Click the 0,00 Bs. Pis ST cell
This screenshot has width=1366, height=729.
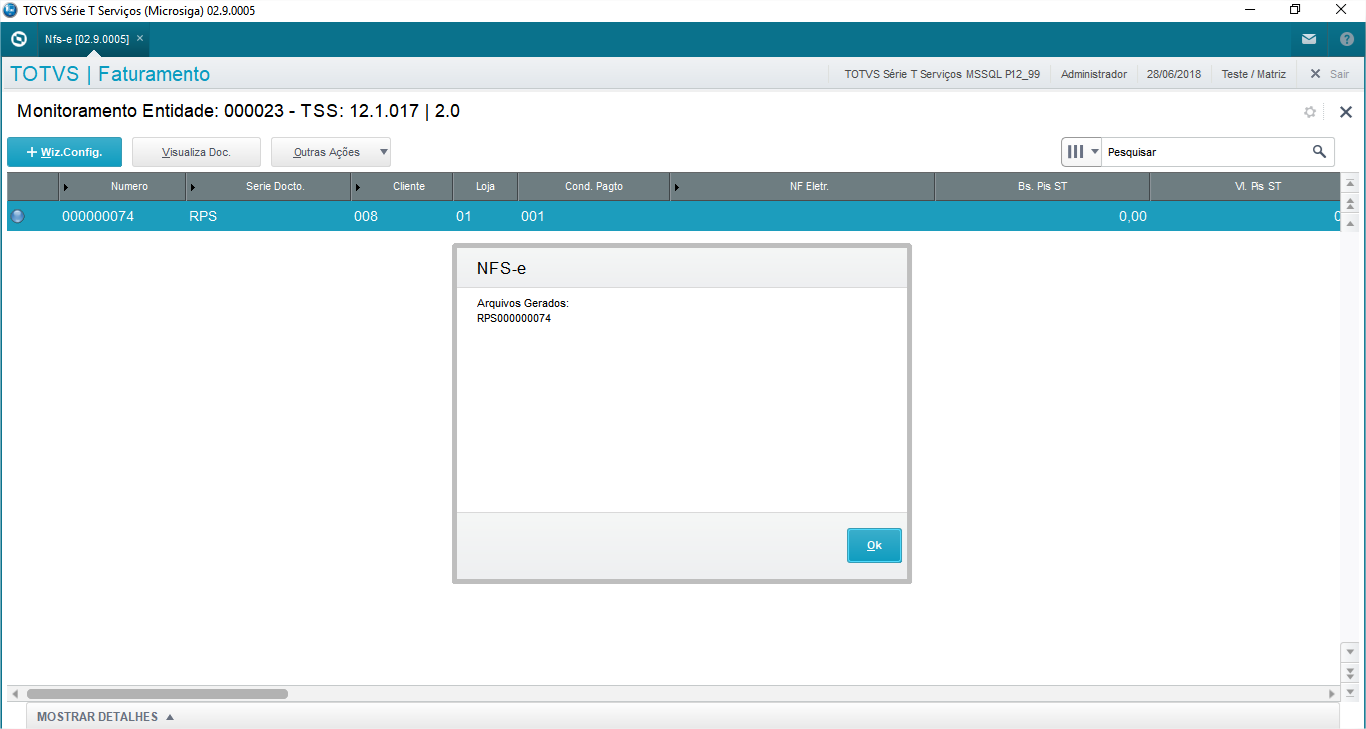click(1042, 216)
